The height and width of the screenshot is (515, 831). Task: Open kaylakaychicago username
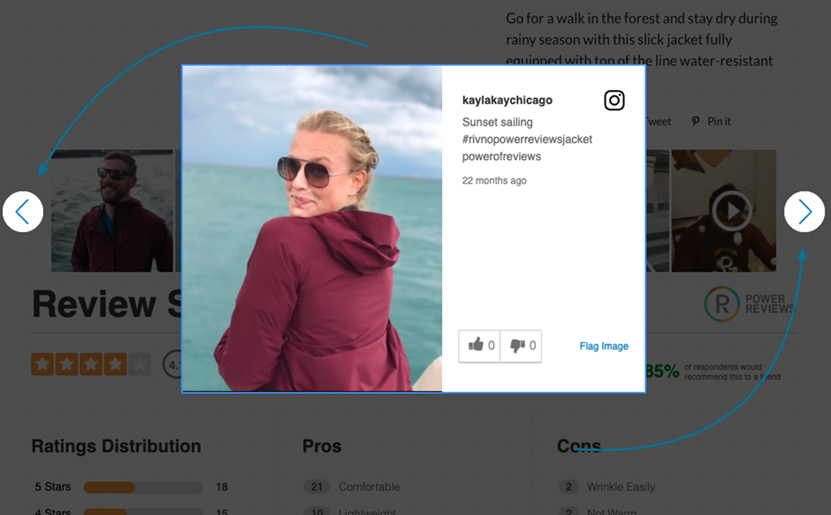(x=507, y=100)
